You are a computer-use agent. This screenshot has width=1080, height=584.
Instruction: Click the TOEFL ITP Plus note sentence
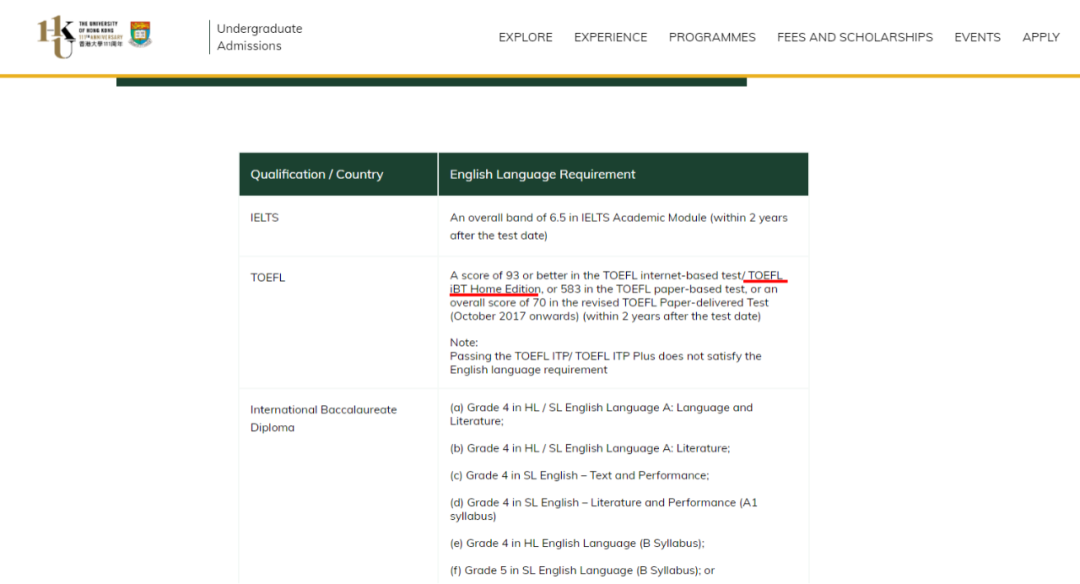605,363
